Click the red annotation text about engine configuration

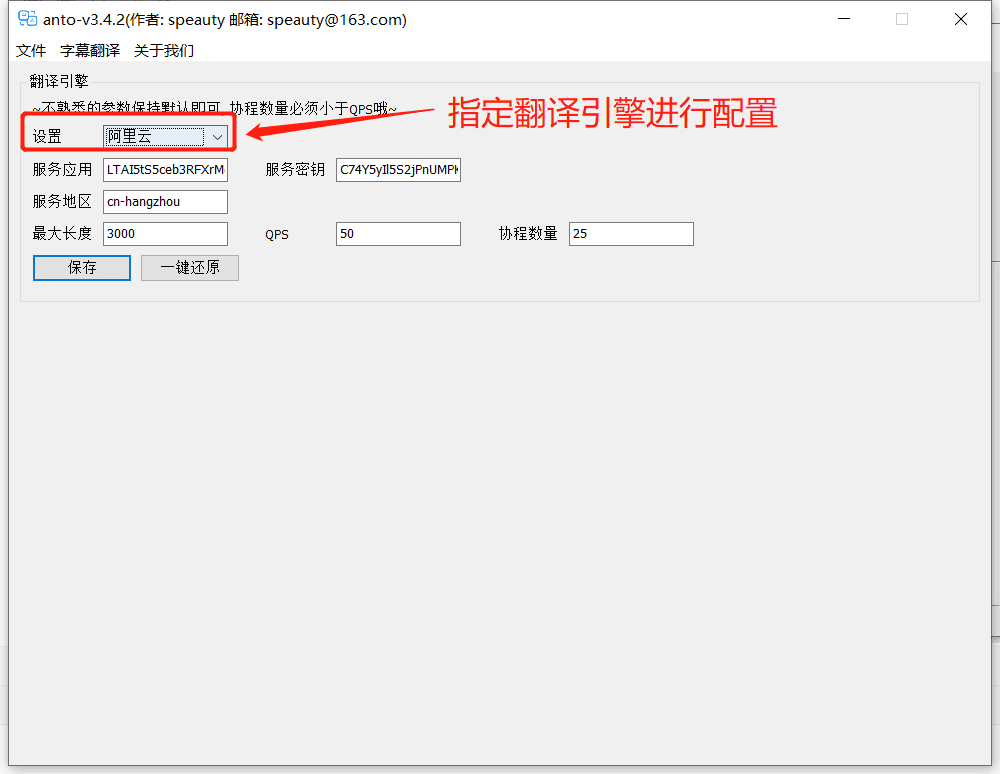(614, 114)
